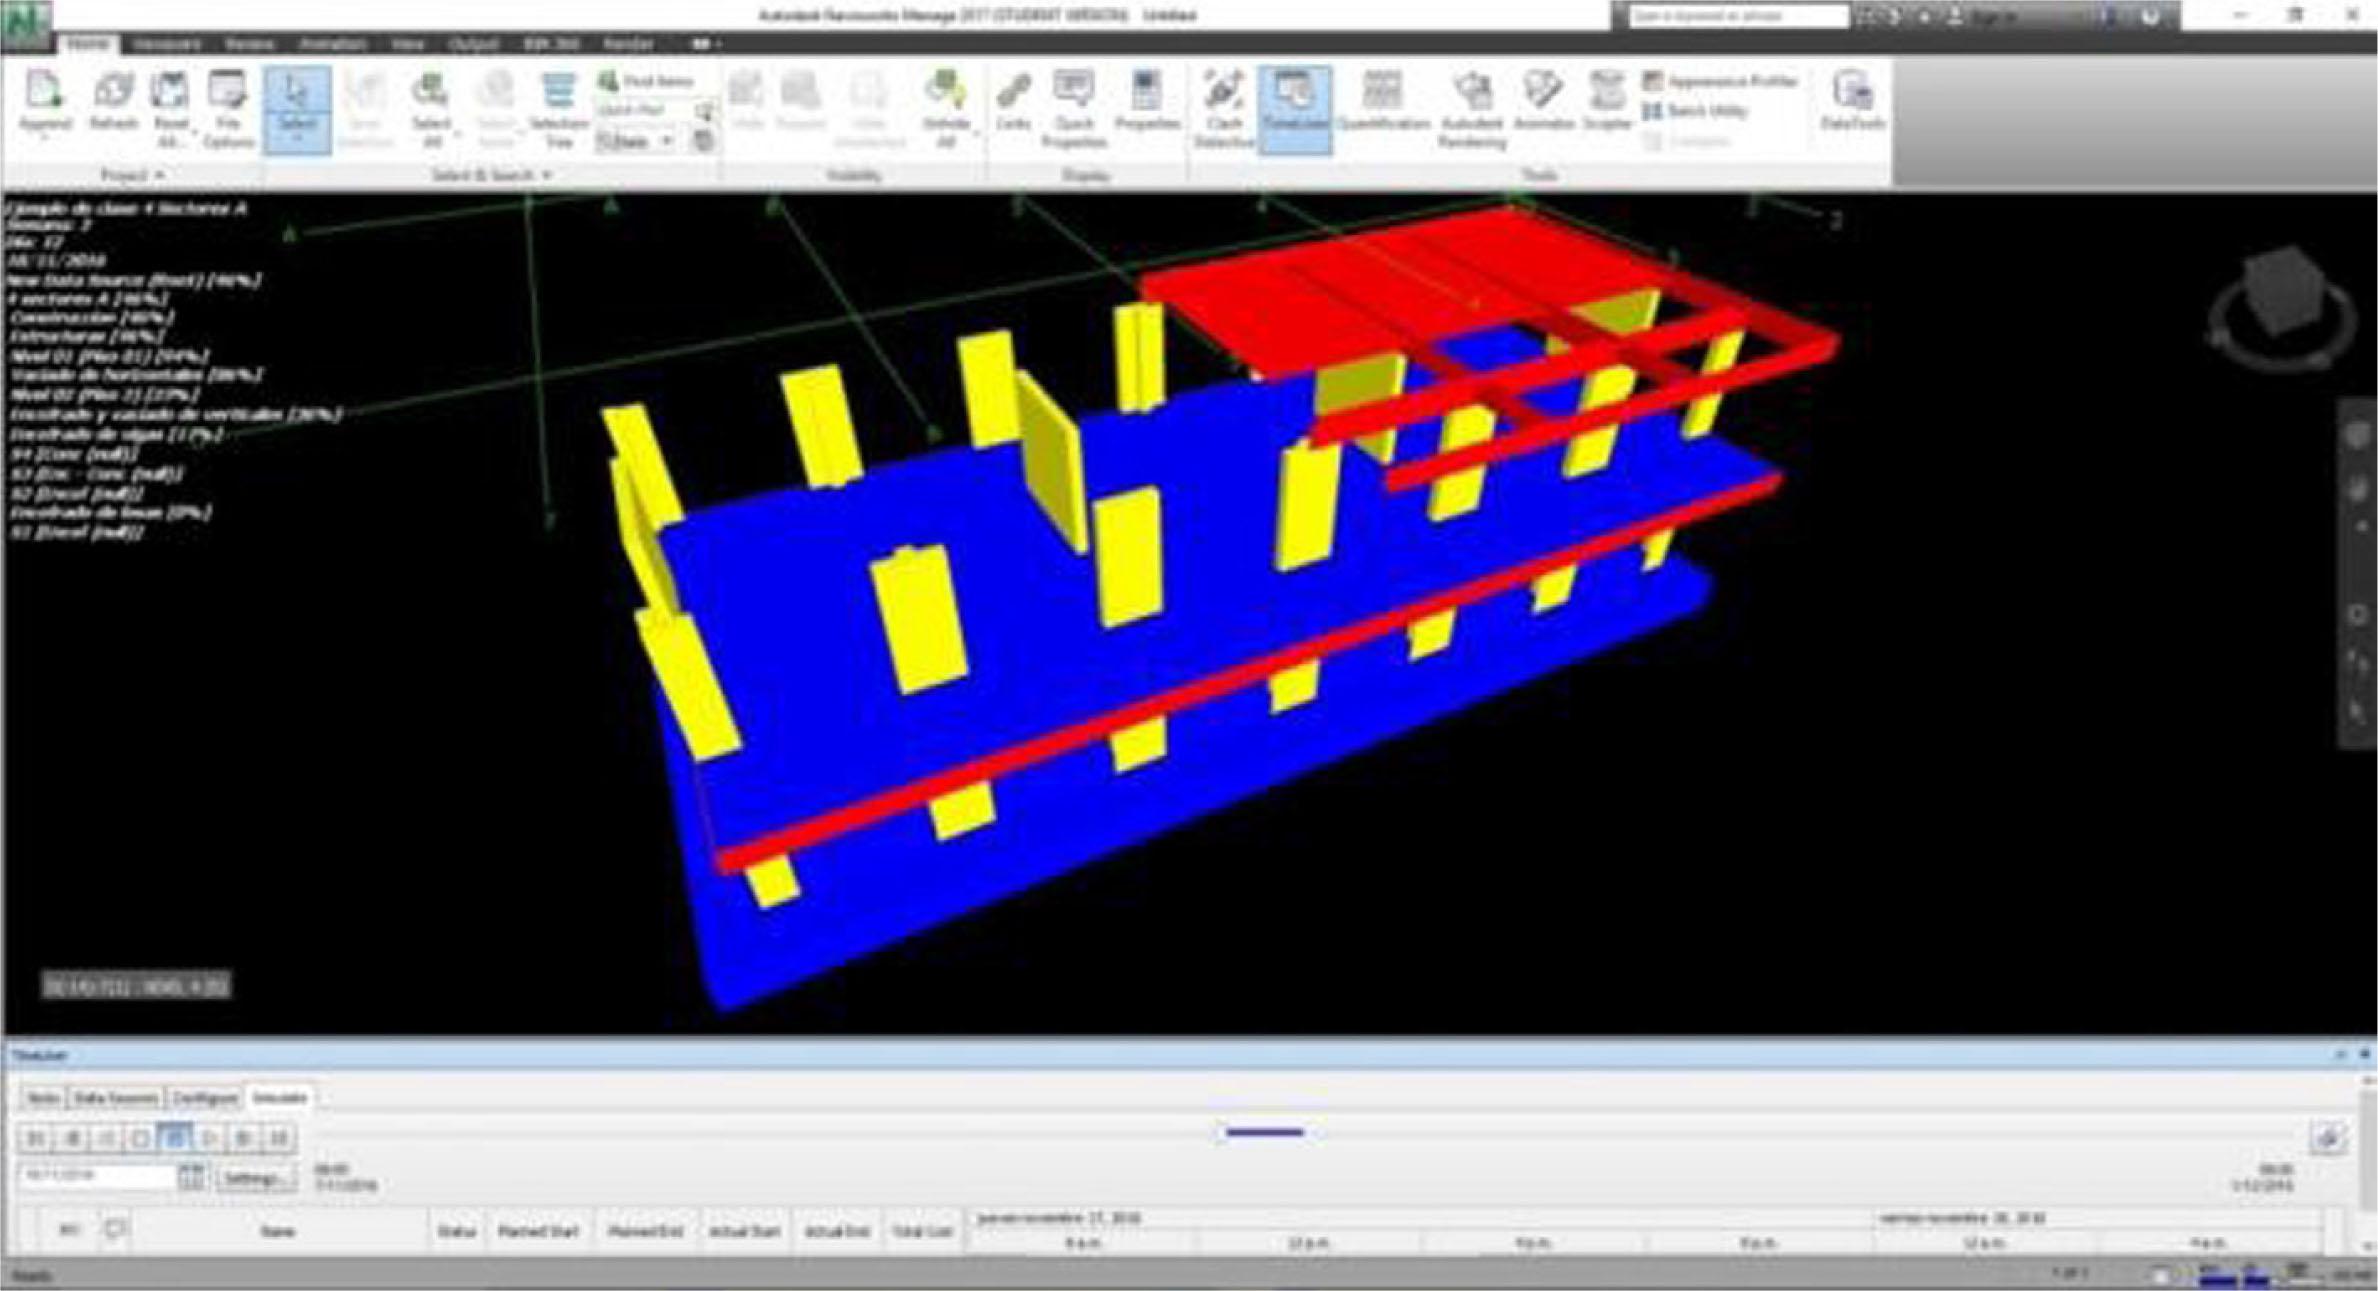This screenshot has height=1291, width=2378.
Task: Open the Configure tab in TimeLiner
Action: [204, 1098]
